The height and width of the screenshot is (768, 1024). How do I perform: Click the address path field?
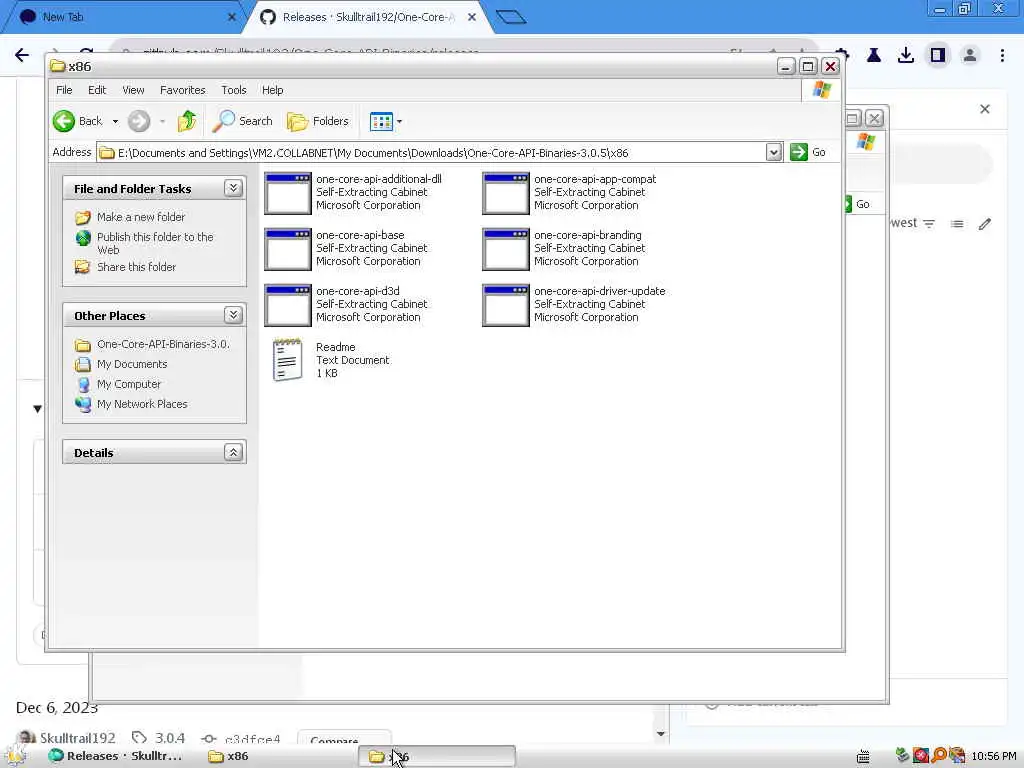point(431,153)
